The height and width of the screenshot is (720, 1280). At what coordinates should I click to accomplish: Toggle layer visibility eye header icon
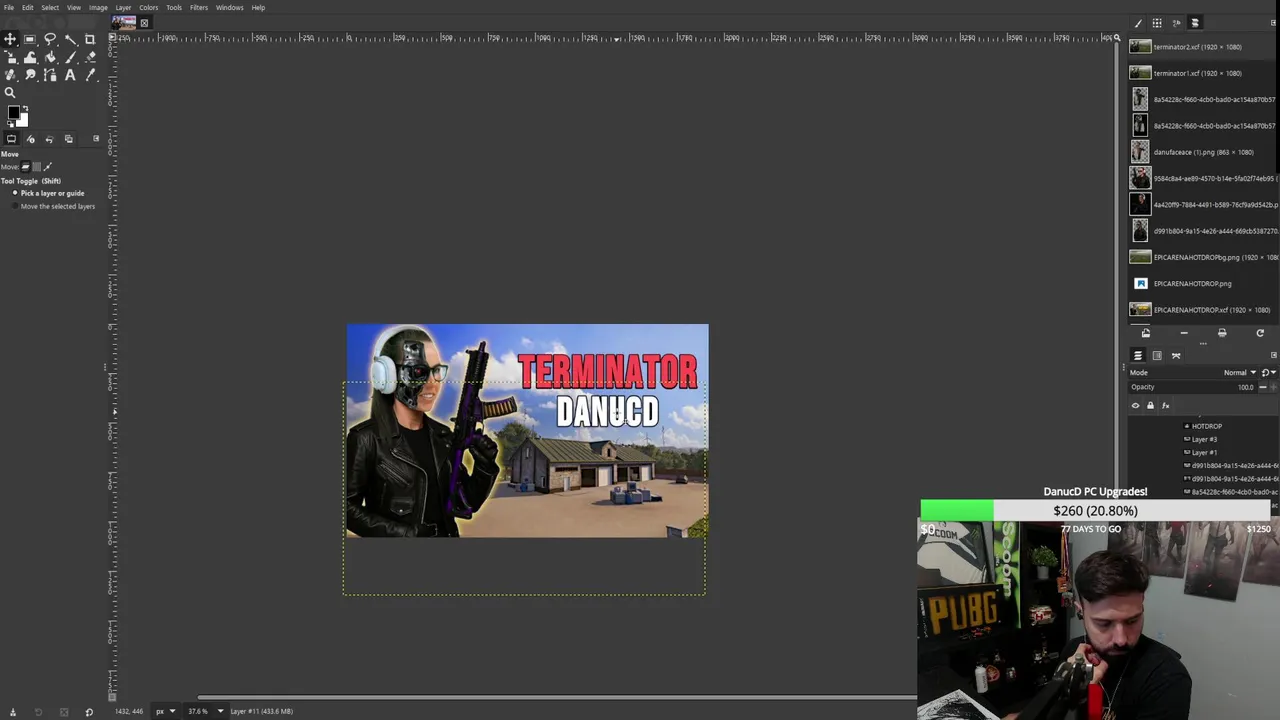[x=1135, y=406]
